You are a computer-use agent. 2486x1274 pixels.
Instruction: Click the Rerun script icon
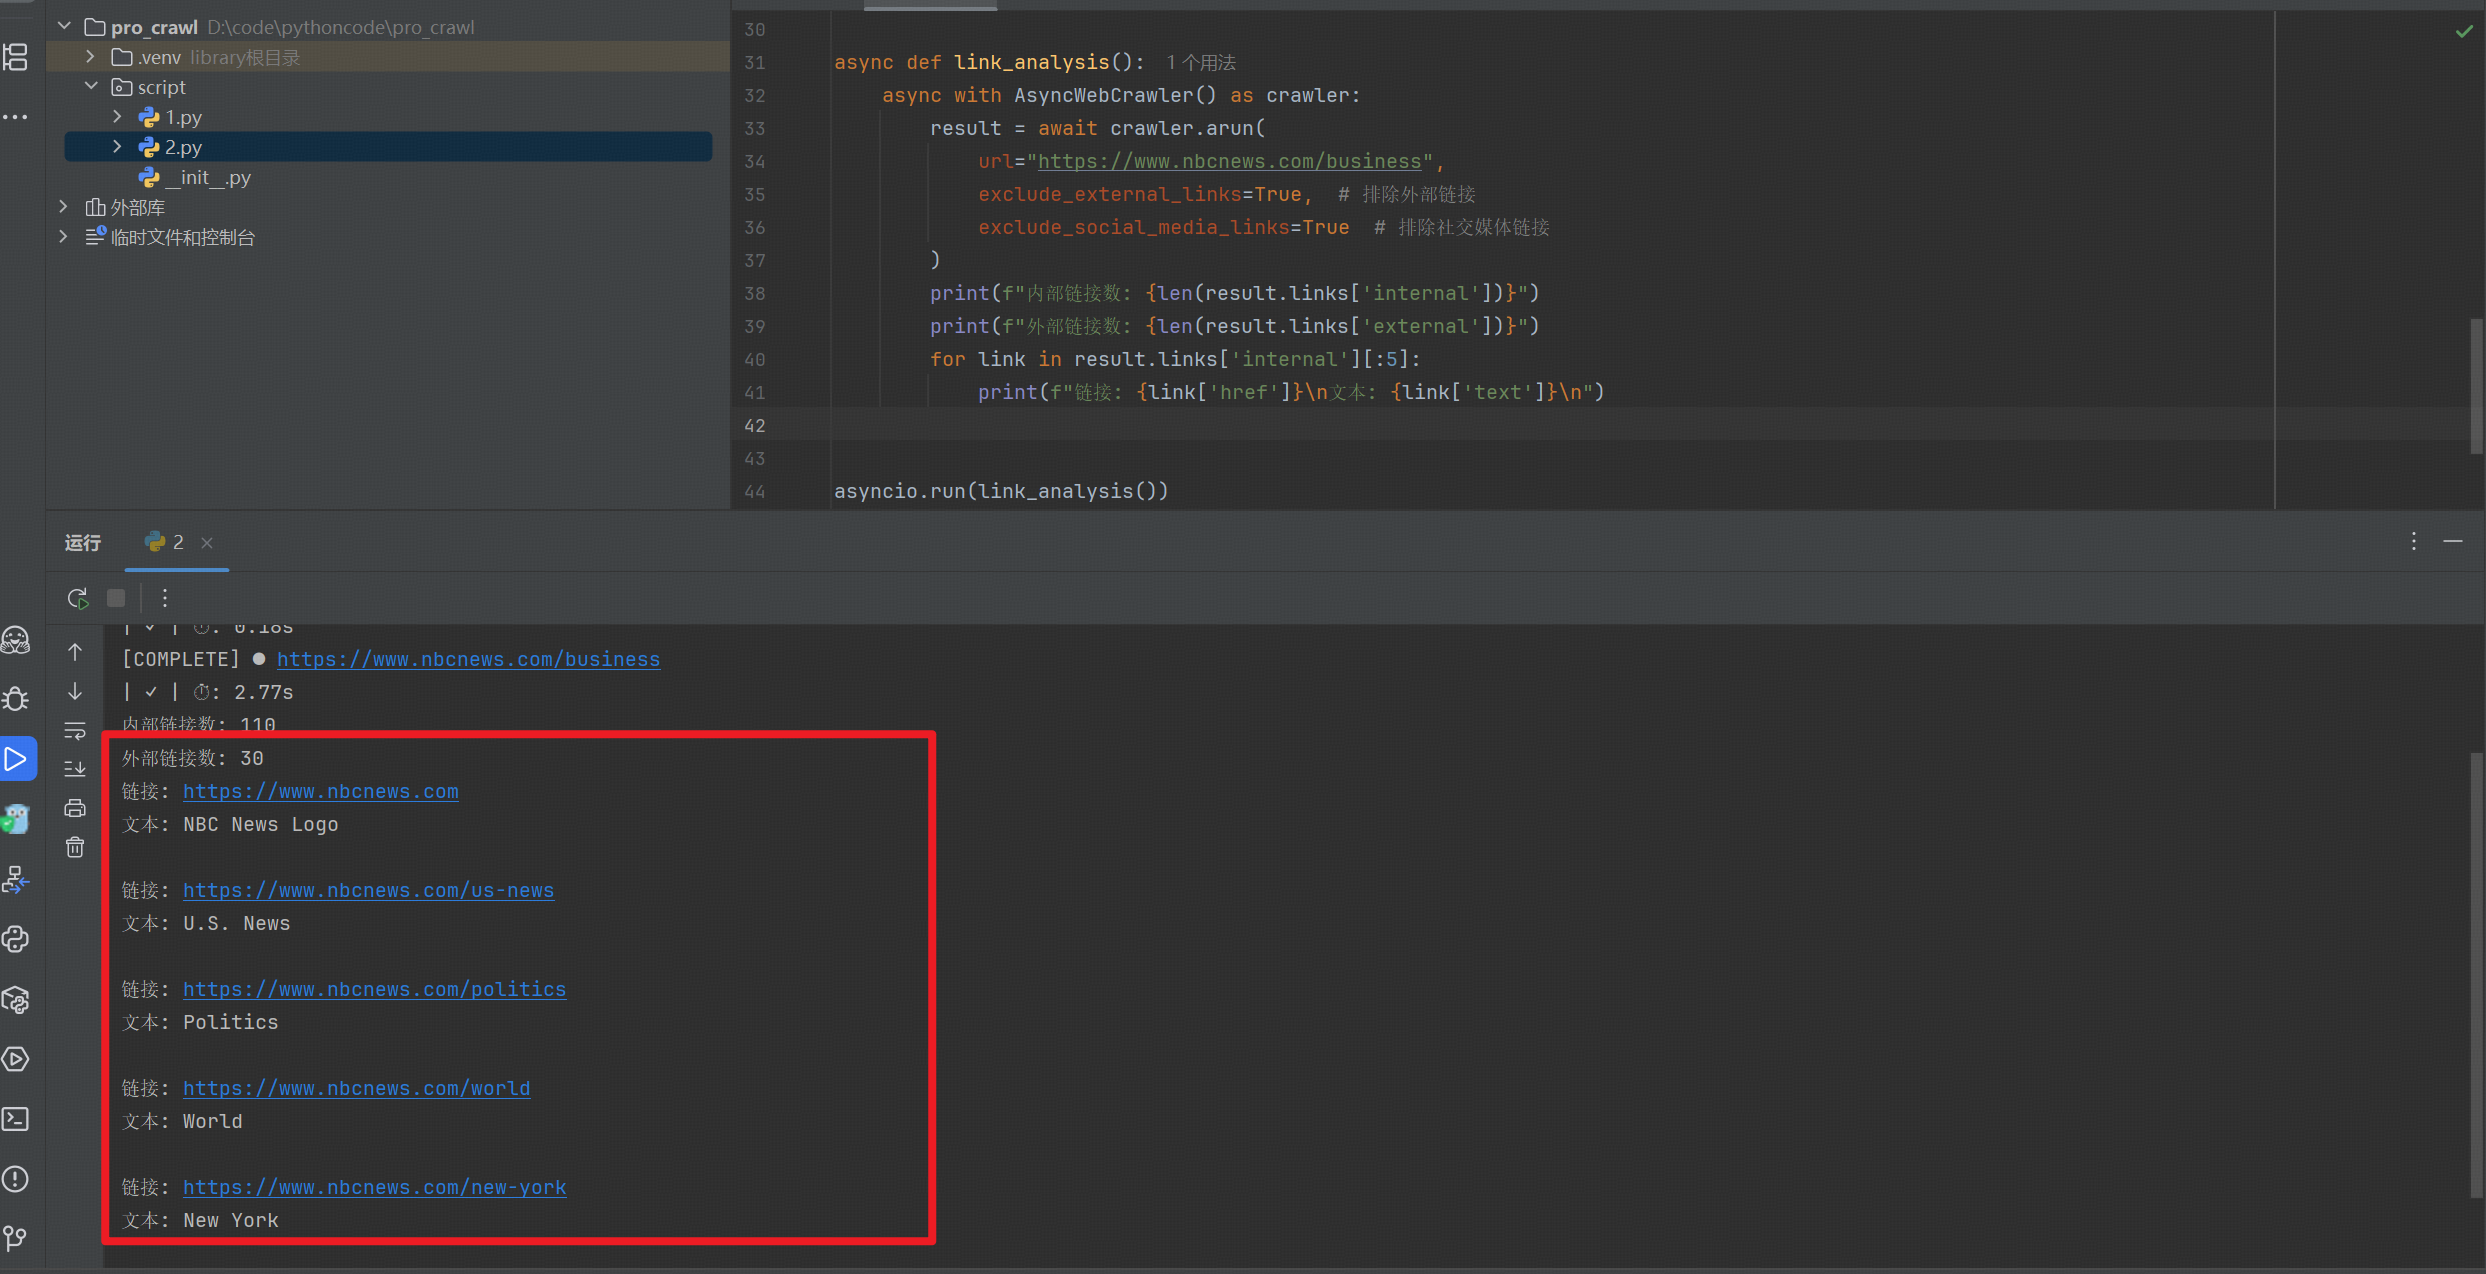point(77,598)
